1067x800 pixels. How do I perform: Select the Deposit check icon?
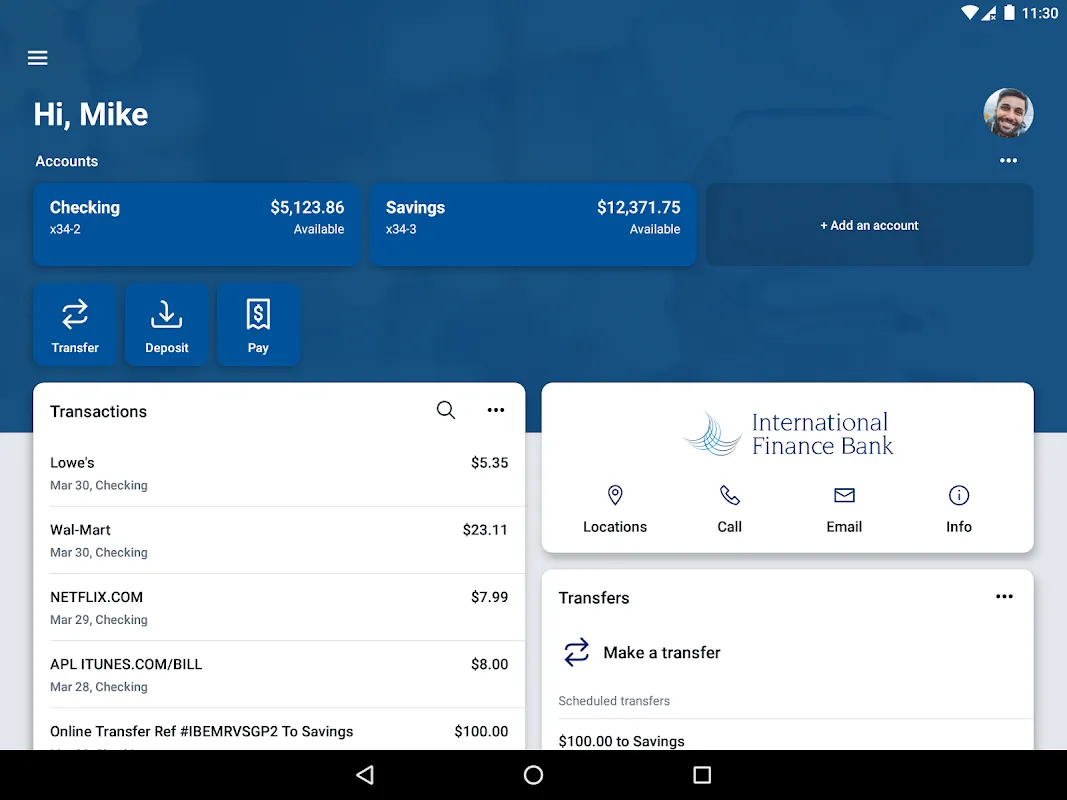click(166, 315)
